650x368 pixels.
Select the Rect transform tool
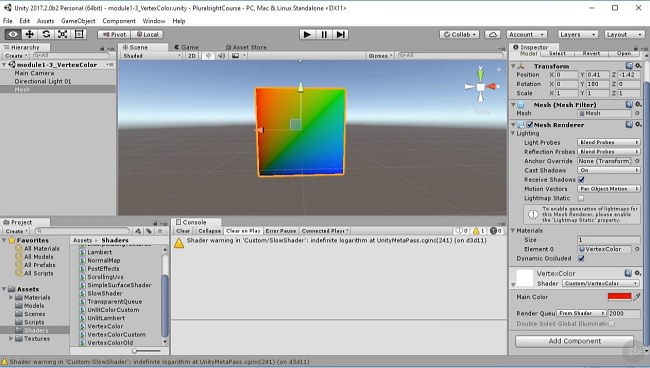[79, 34]
